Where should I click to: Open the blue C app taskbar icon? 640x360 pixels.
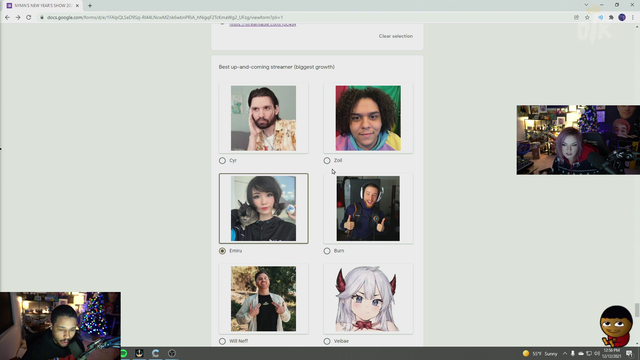coord(156,353)
